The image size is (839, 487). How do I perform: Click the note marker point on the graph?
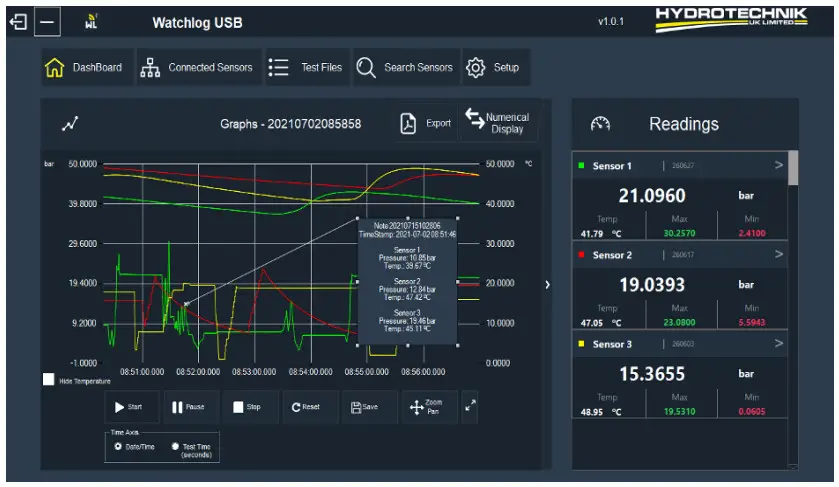click(186, 304)
